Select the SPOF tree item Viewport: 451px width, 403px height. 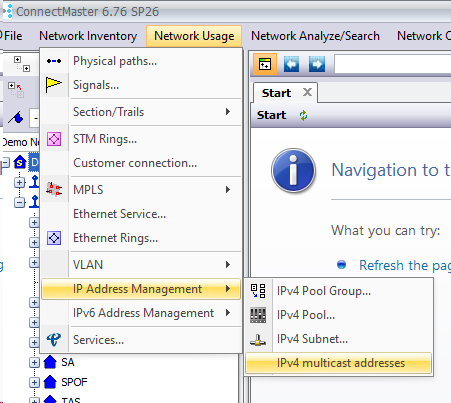[74, 382]
